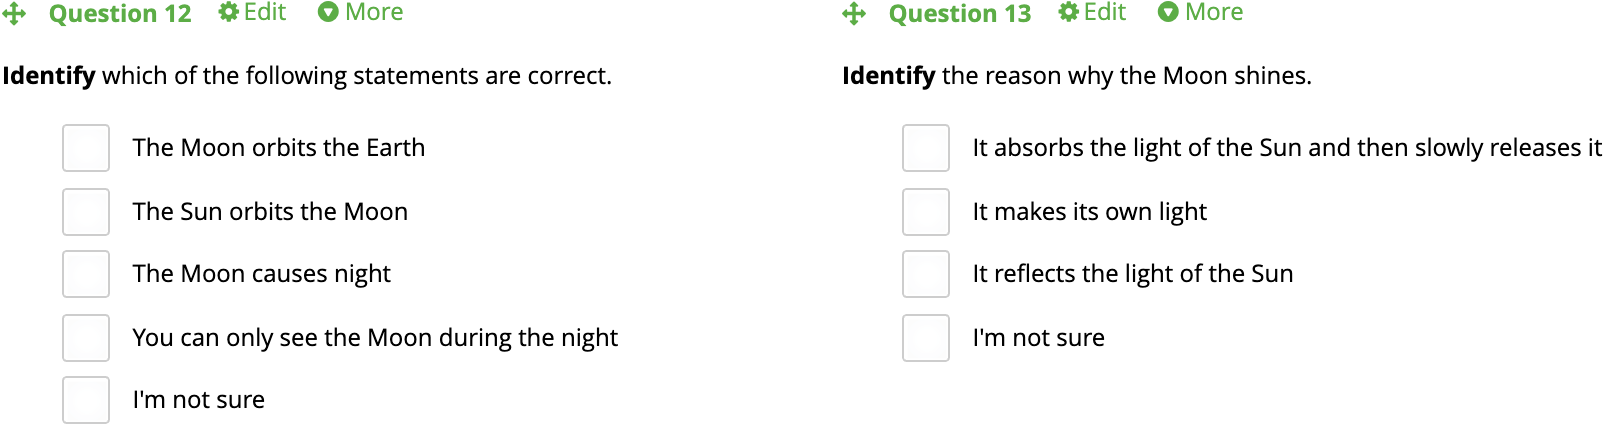Image resolution: width=1616 pixels, height=442 pixels.
Task: Click the down-arrow circle icon for Question 12
Action: (328, 12)
